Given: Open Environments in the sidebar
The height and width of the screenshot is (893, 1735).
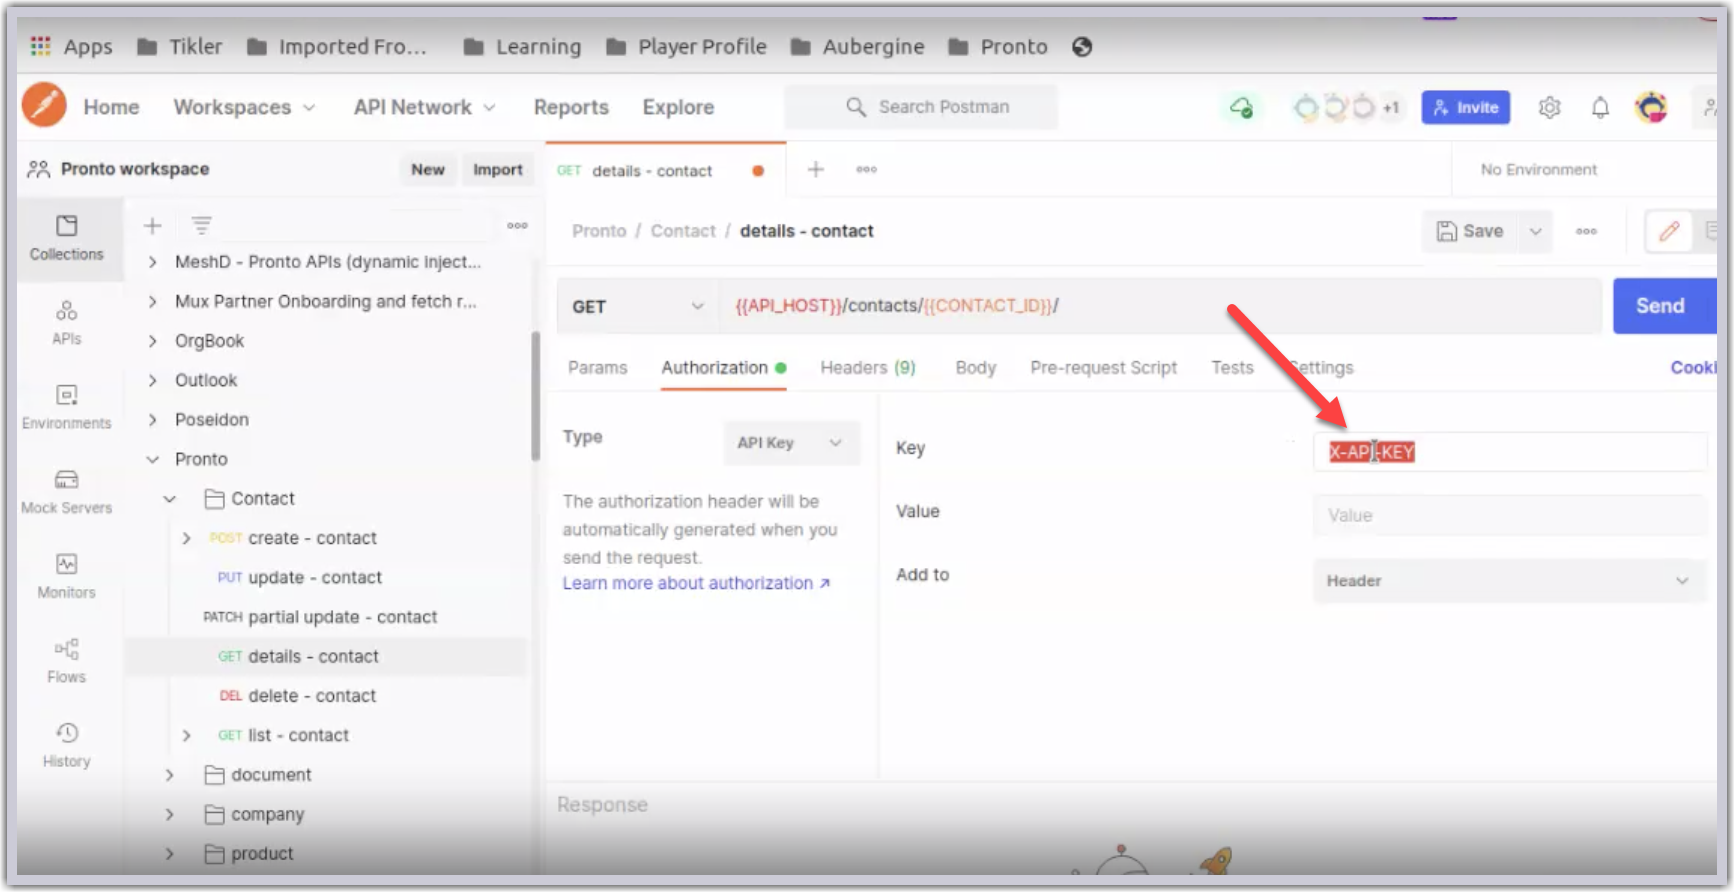Looking at the screenshot, I should click(x=67, y=407).
